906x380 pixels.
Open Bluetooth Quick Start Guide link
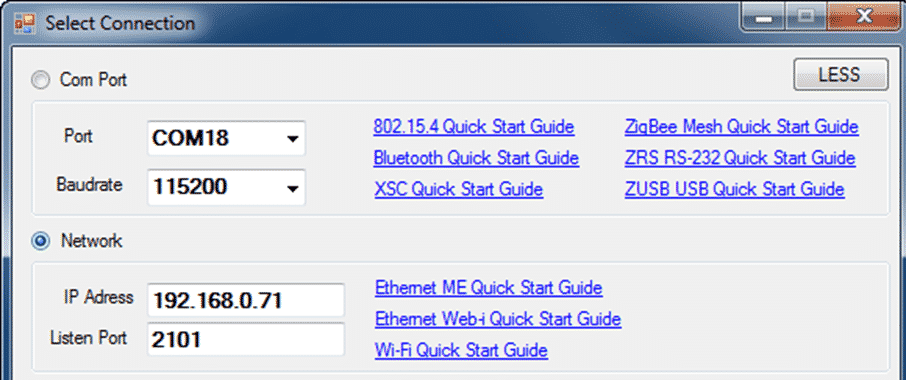476,158
